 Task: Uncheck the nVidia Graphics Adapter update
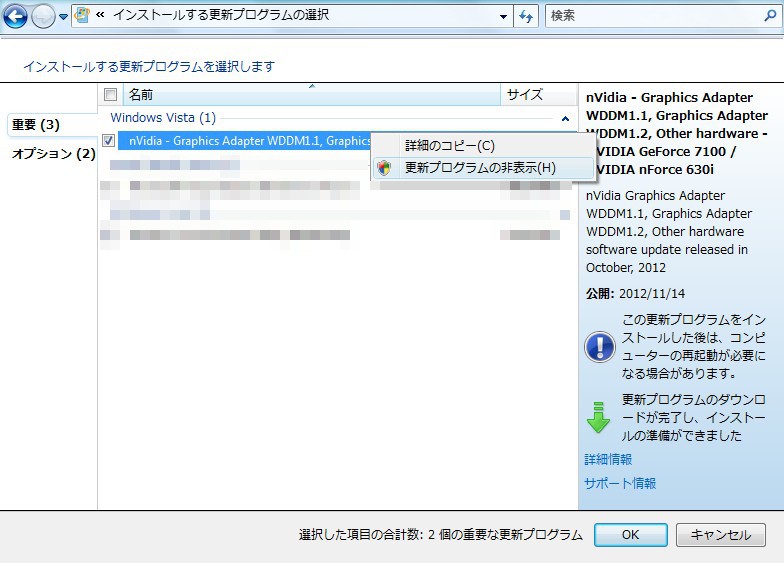coord(108,140)
